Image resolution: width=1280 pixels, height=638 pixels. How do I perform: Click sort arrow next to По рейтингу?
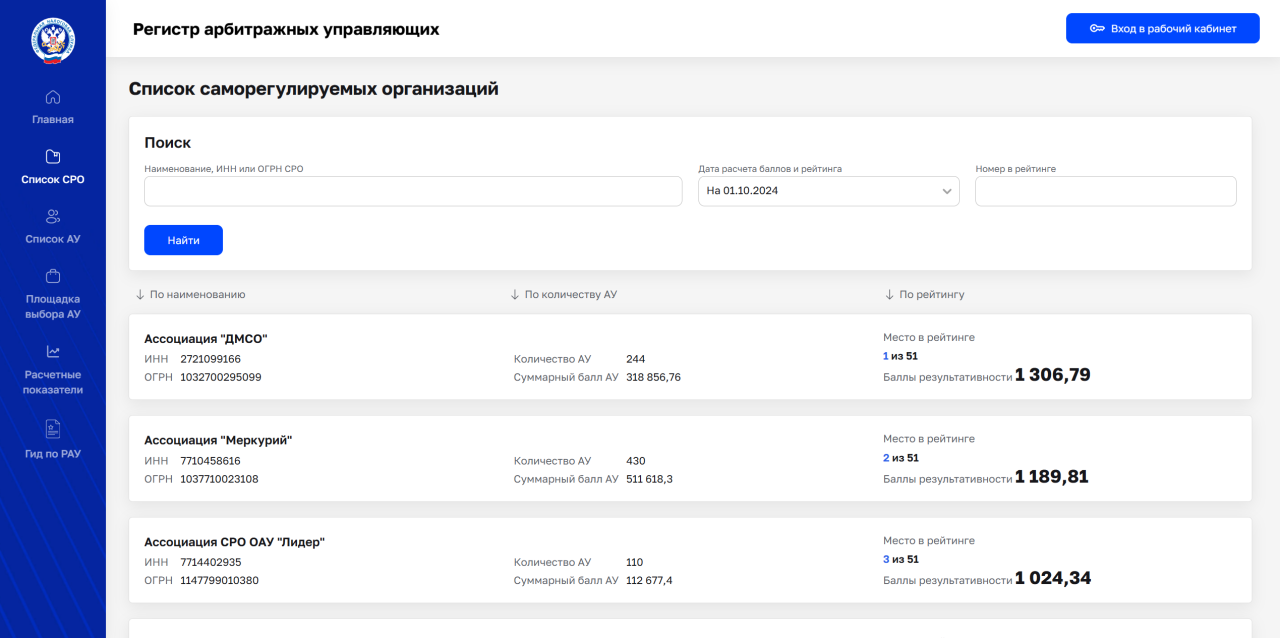tap(889, 294)
